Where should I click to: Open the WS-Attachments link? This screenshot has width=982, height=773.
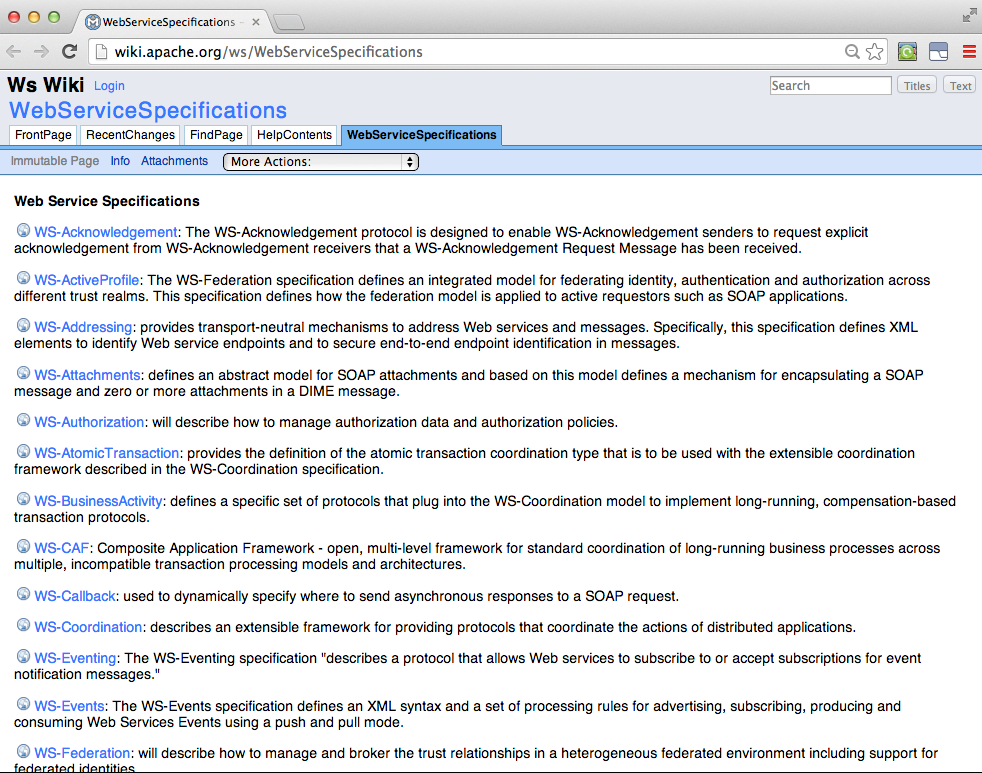[x=88, y=375]
